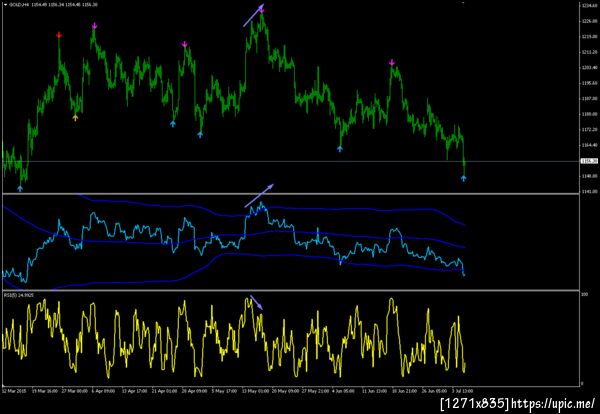Select the red sell signal arrow
The height and width of the screenshot is (414, 600).
[x=59, y=35]
